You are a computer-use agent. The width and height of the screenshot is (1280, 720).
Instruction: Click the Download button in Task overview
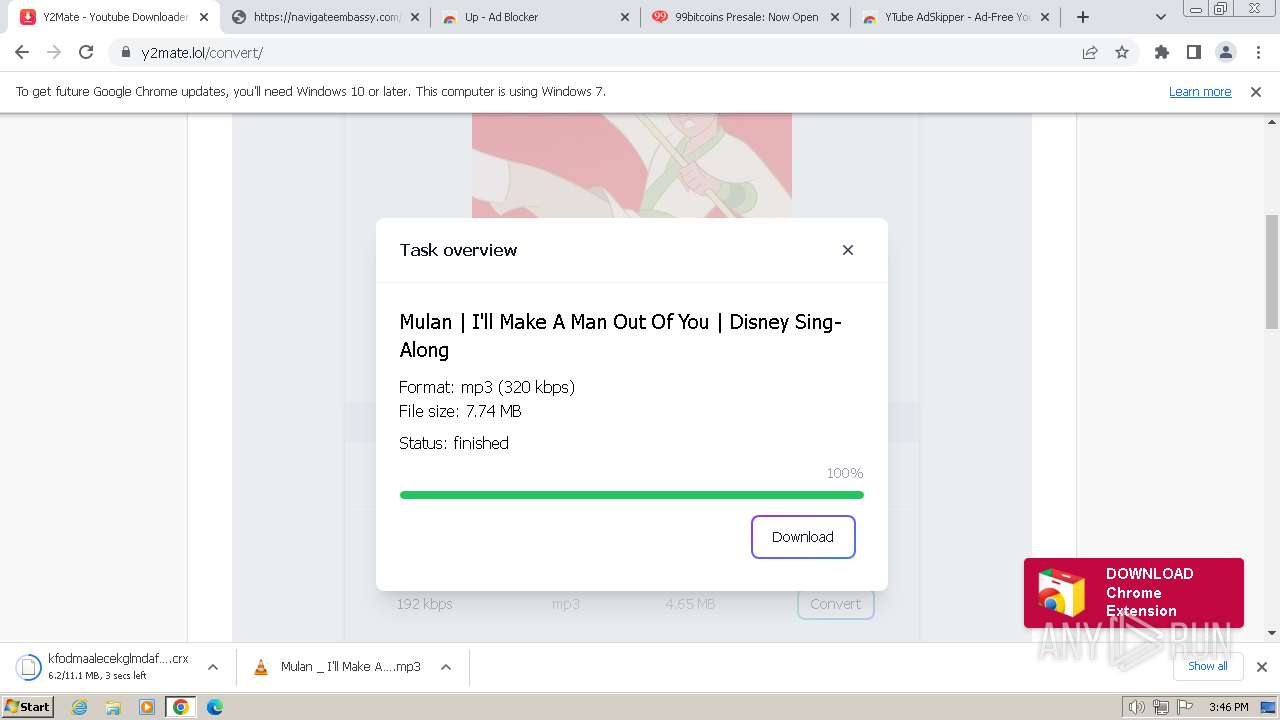[x=803, y=537]
